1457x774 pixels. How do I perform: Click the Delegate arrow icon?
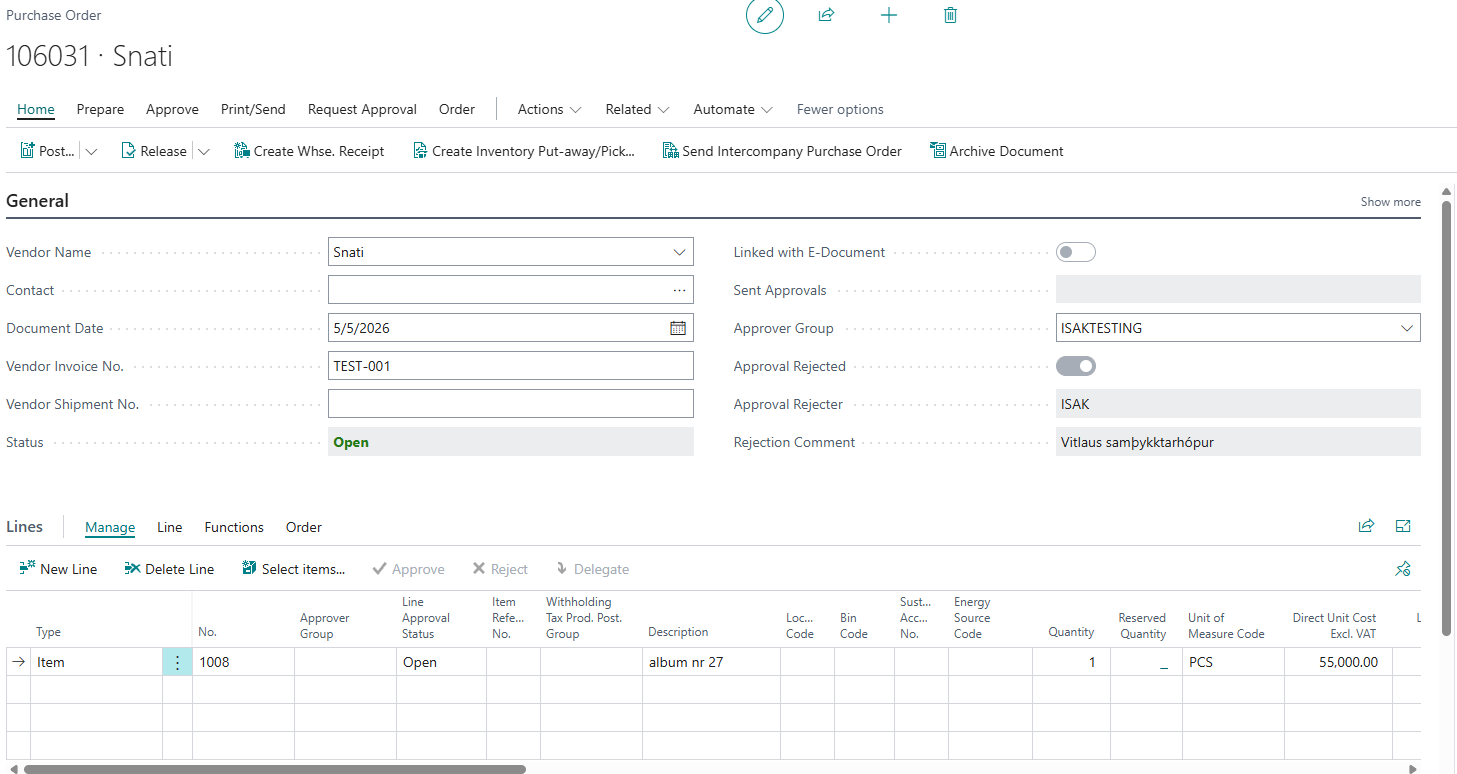(561, 569)
